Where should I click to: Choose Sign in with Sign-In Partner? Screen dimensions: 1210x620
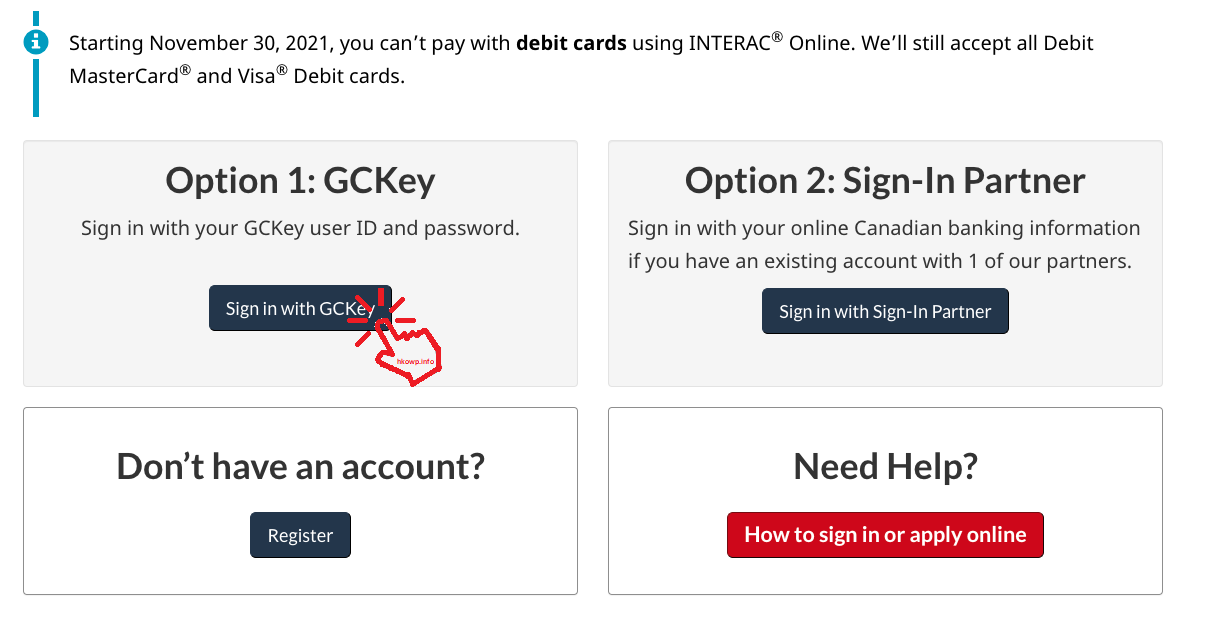(885, 311)
